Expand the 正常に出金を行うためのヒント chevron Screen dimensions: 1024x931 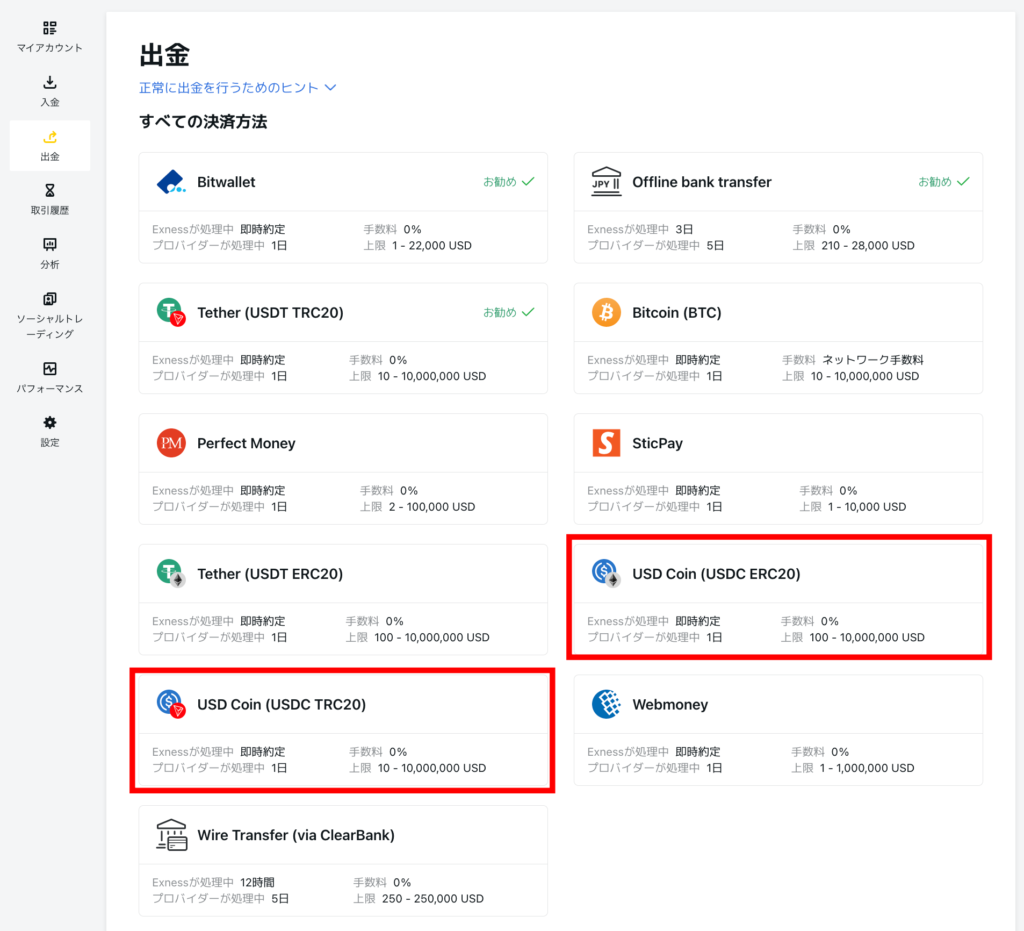click(x=330, y=87)
